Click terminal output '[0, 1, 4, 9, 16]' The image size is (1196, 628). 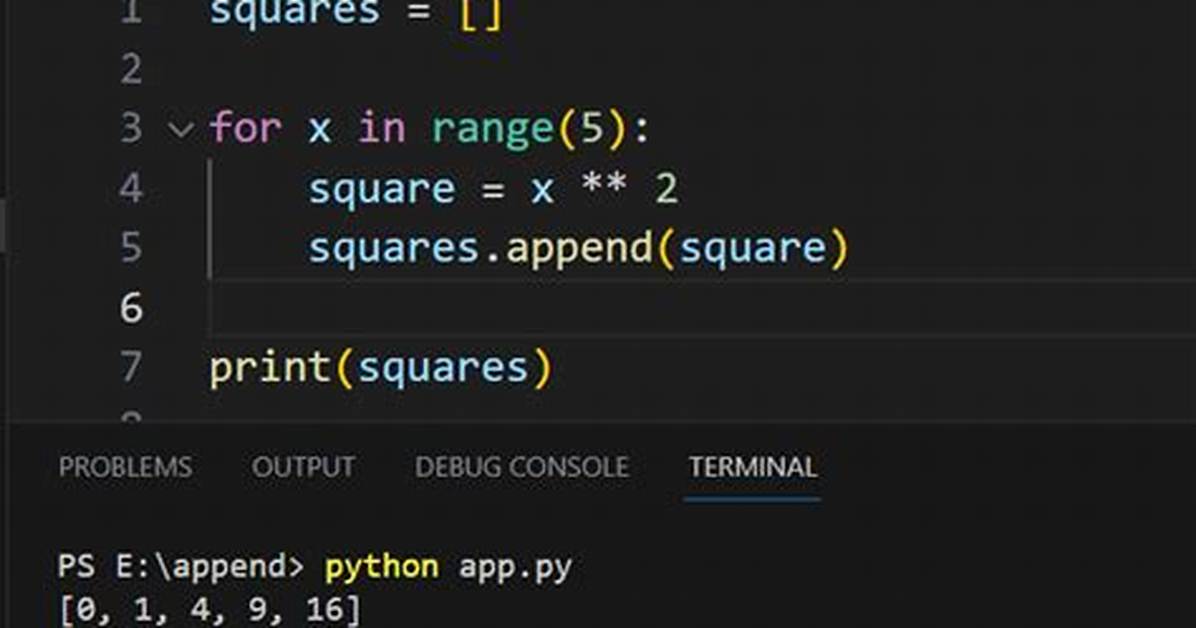coord(209,610)
